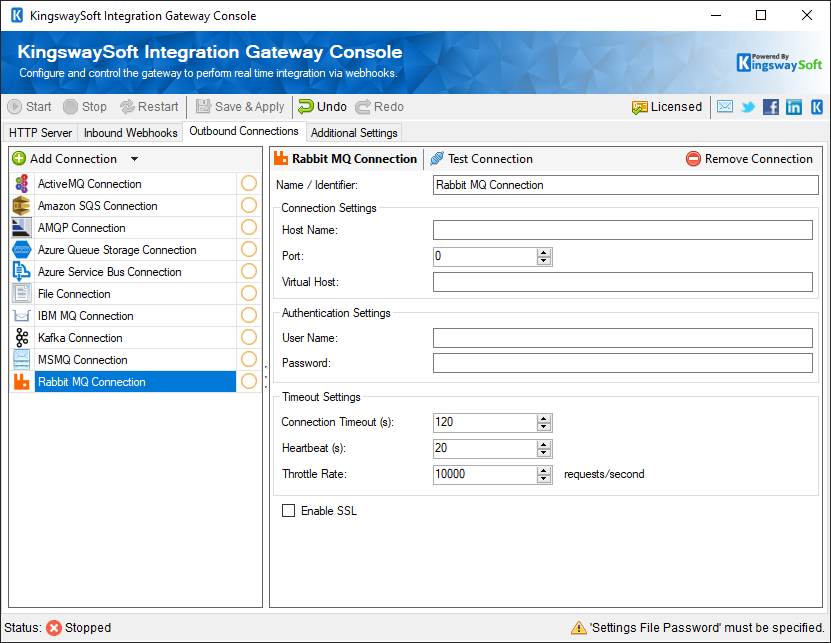Viewport: 831px width, 643px height.
Task: Click the Licensed certificate icon
Action: click(639, 108)
